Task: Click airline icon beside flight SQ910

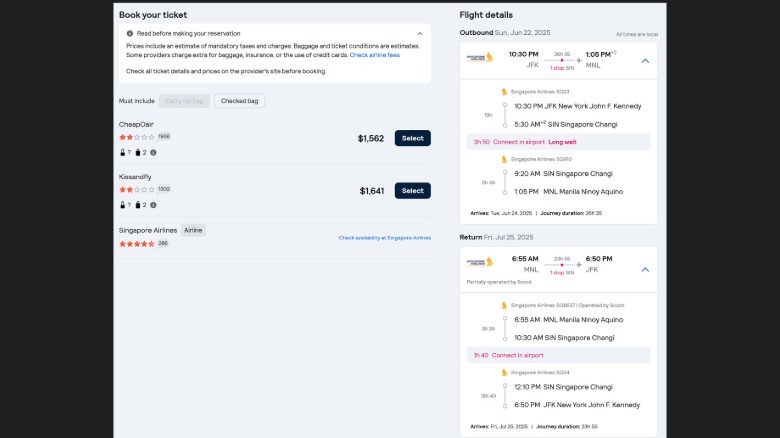Action: 504,159
